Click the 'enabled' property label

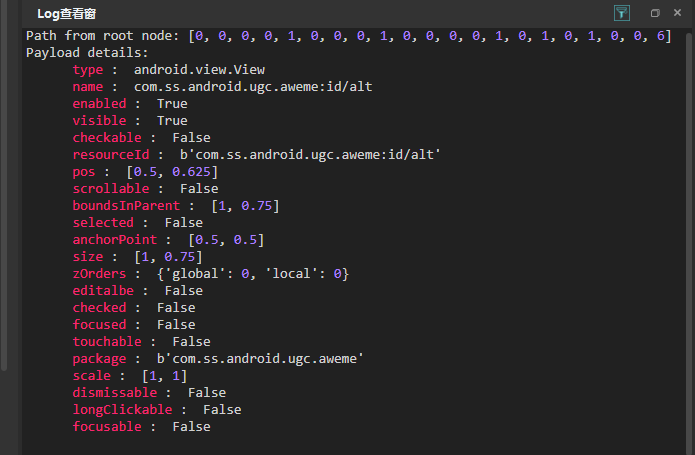pos(99,104)
